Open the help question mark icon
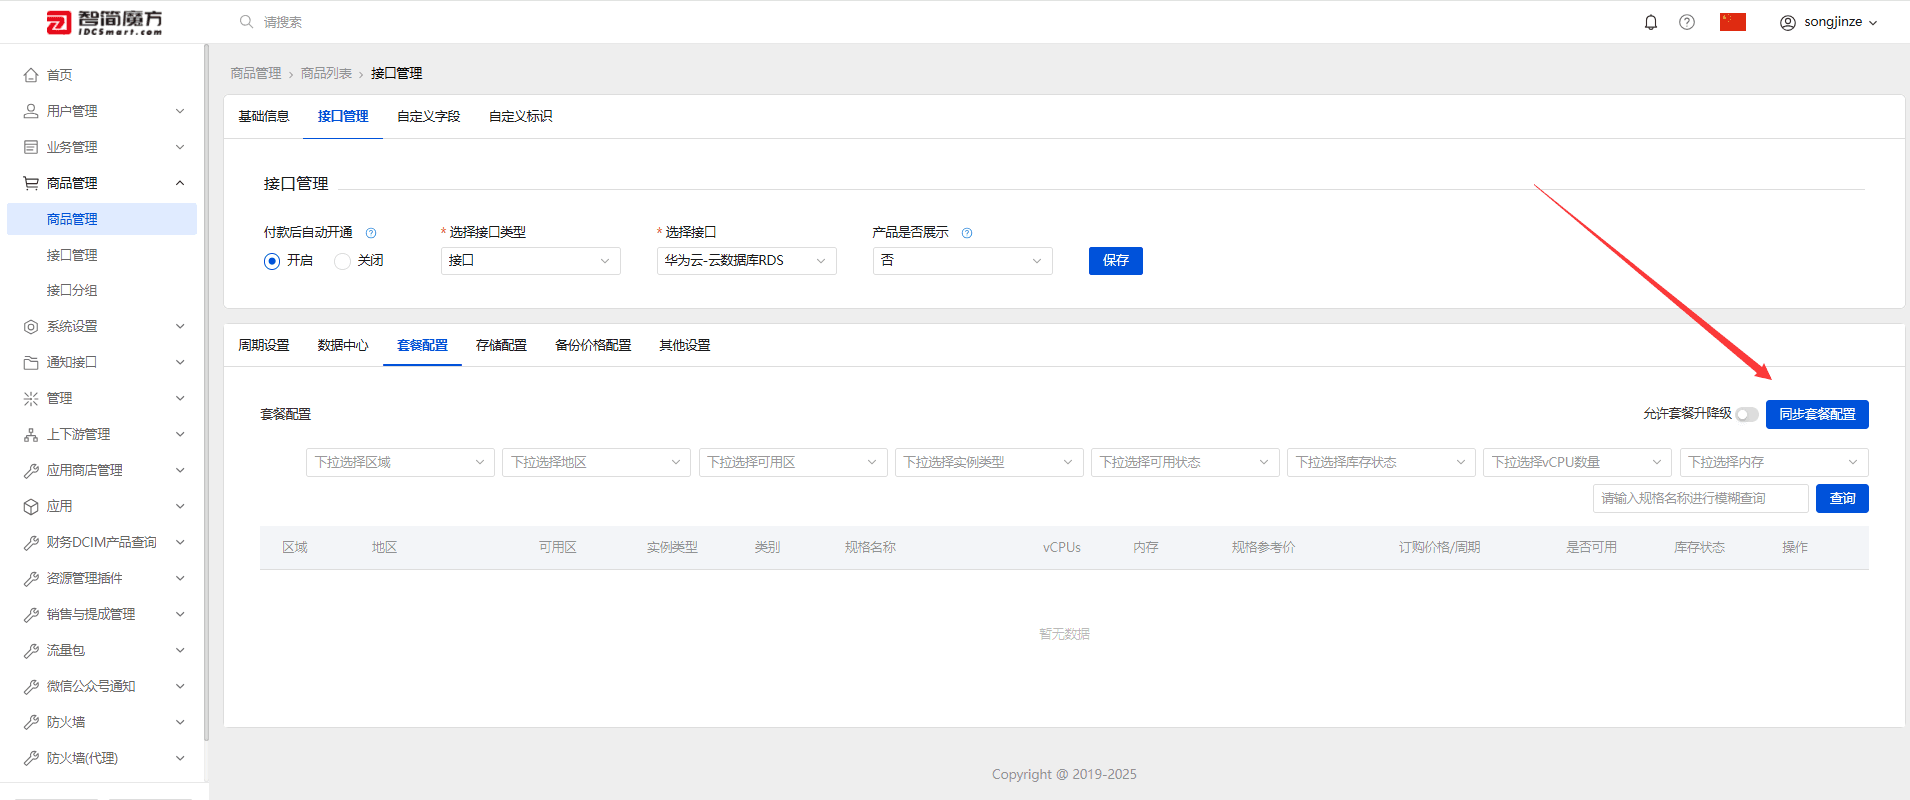This screenshot has height=800, width=1910. tap(1687, 22)
